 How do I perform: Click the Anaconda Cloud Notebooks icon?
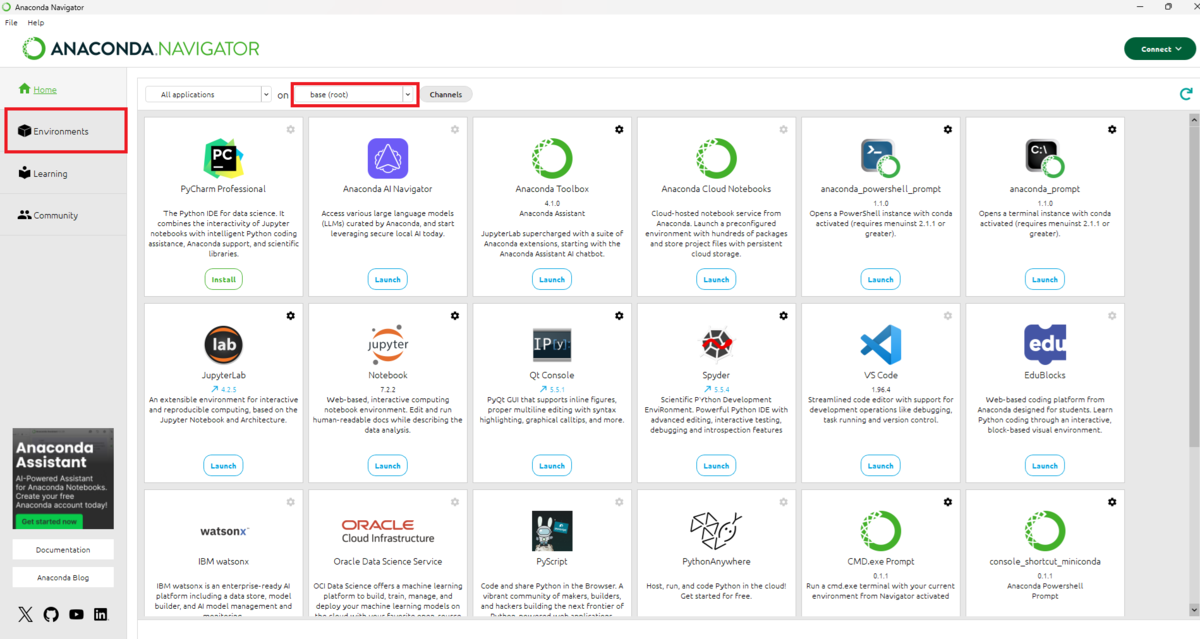click(716, 159)
